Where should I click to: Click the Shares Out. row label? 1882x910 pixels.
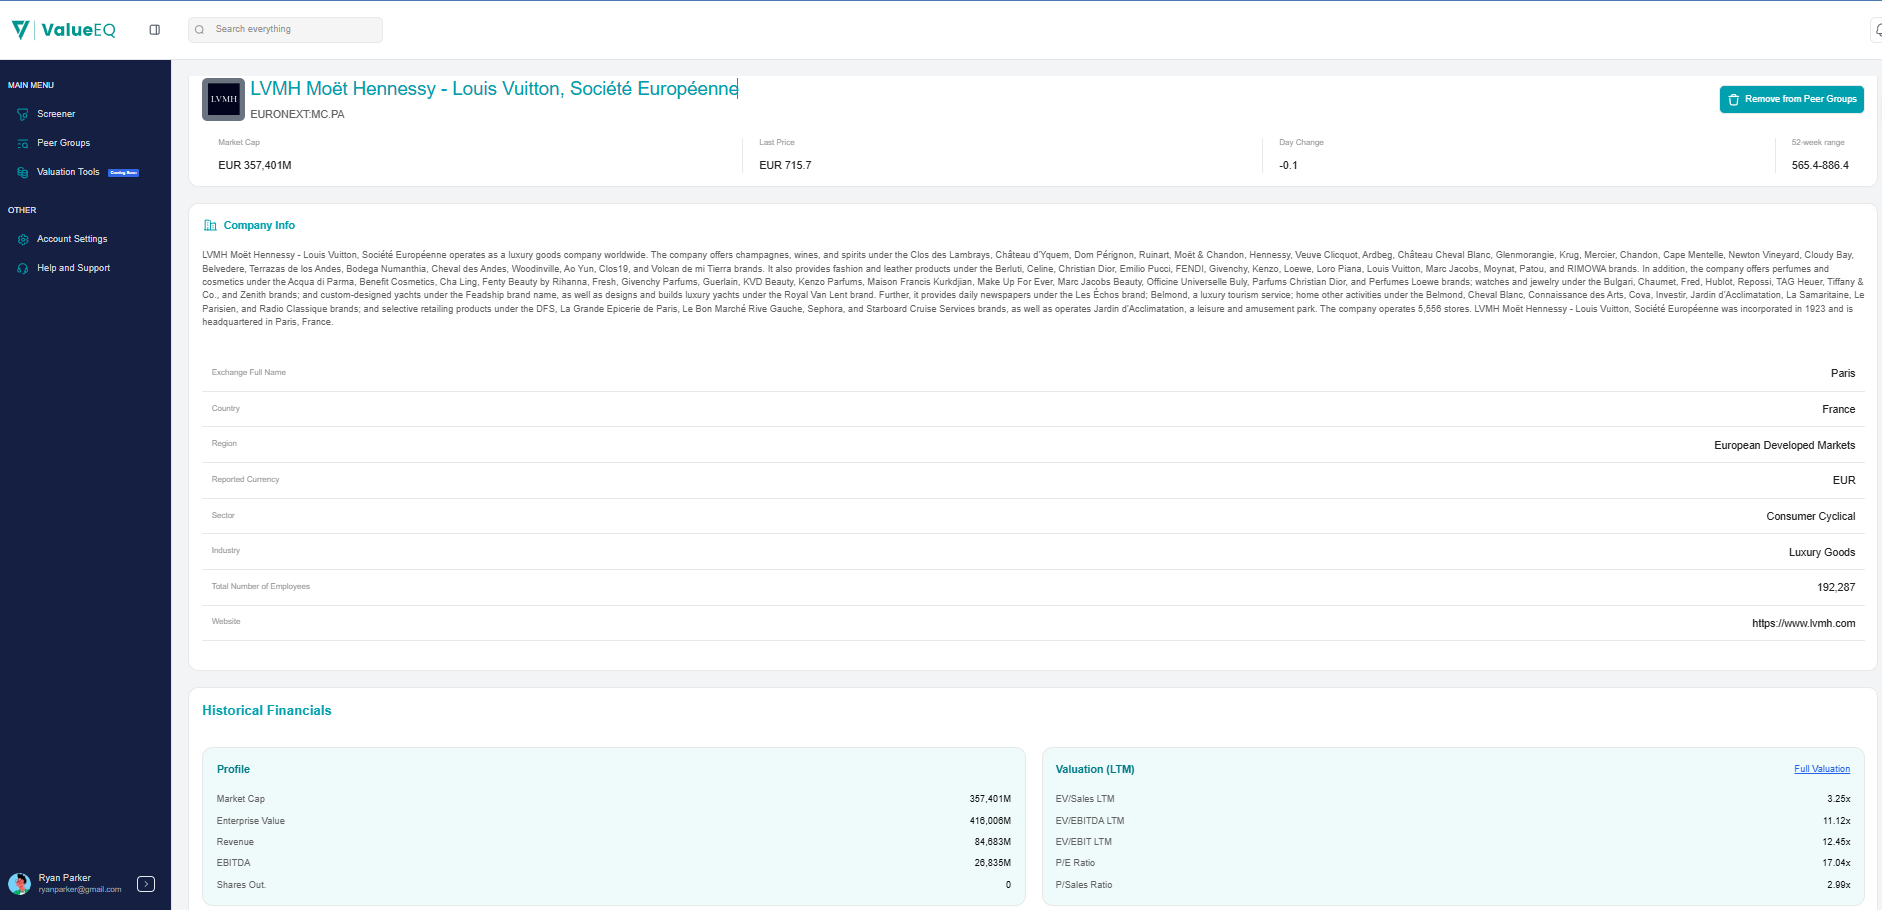241,885
